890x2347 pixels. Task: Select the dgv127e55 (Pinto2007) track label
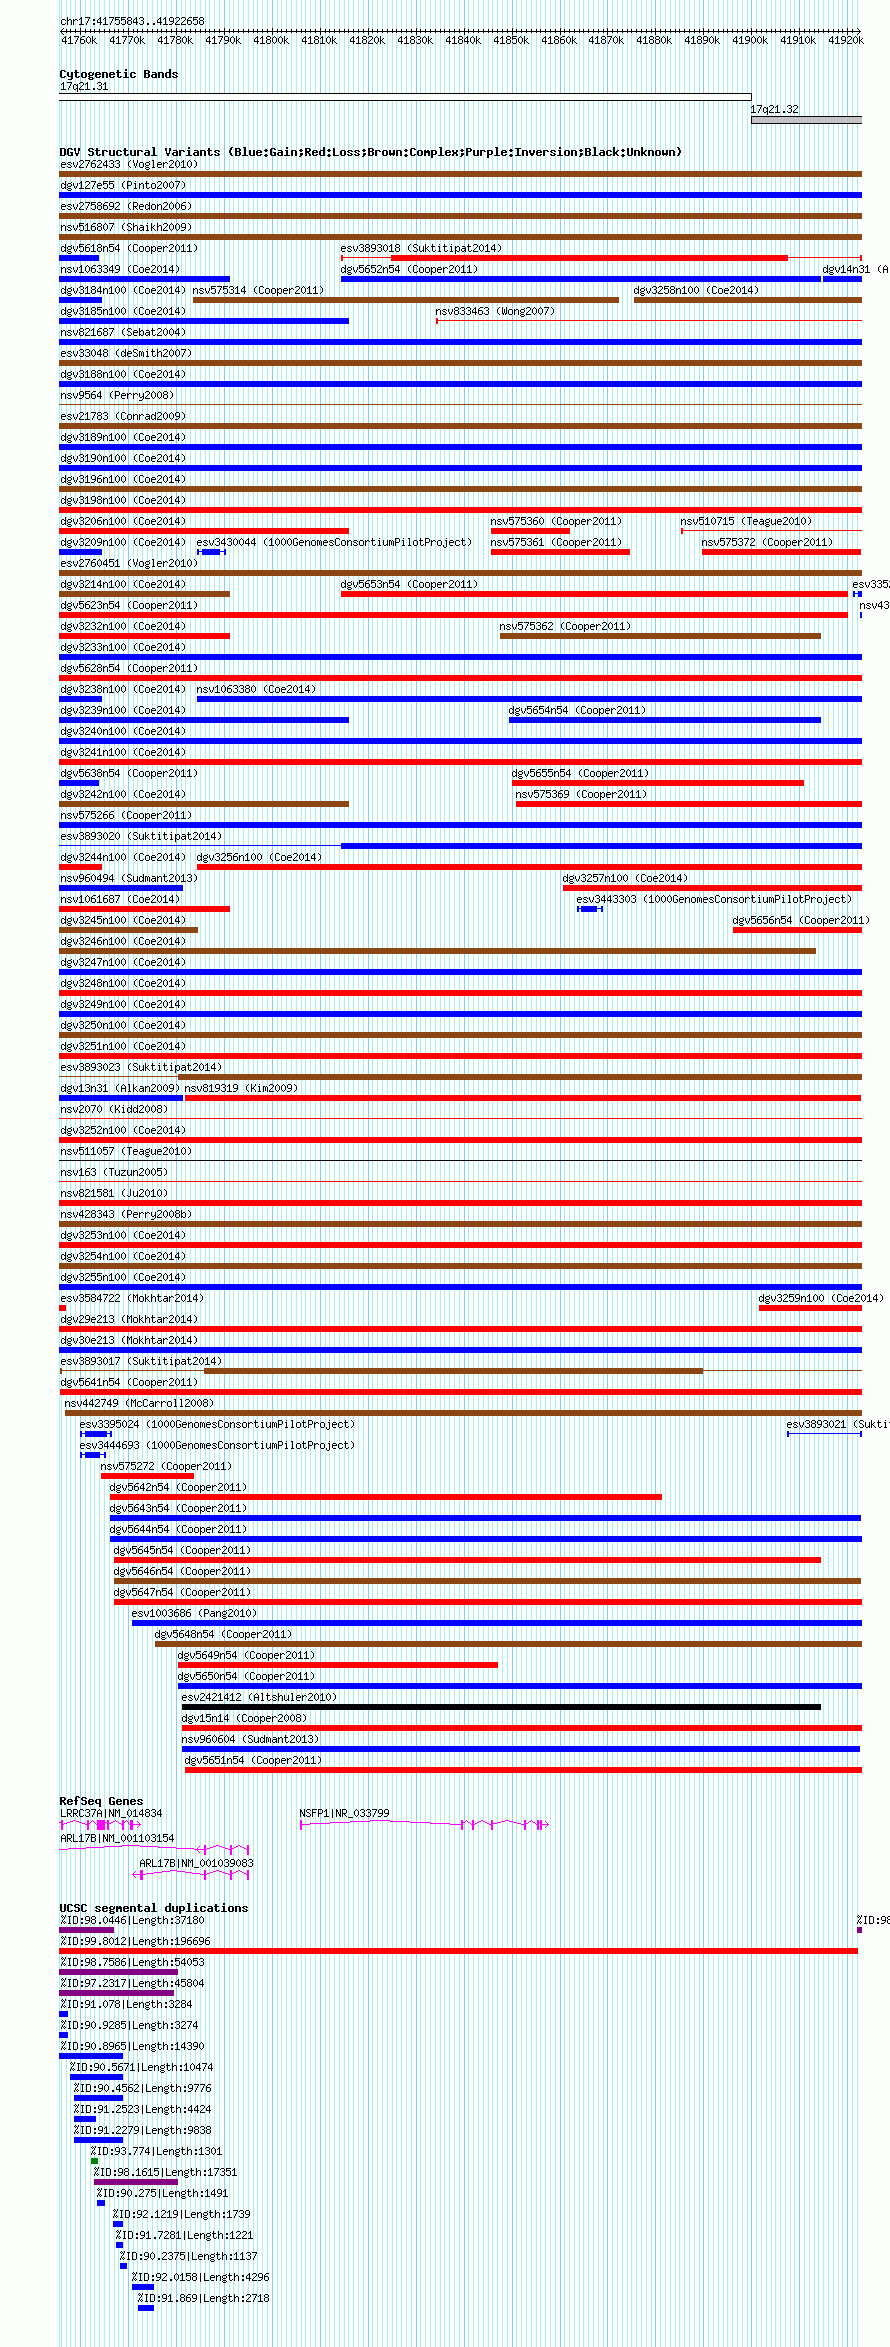click(x=122, y=185)
